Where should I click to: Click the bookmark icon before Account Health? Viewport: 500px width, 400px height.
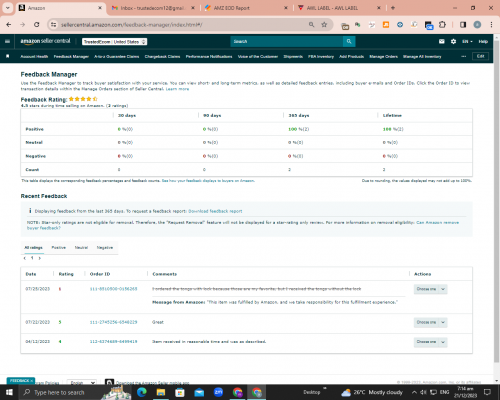pyautogui.click(x=8, y=56)
